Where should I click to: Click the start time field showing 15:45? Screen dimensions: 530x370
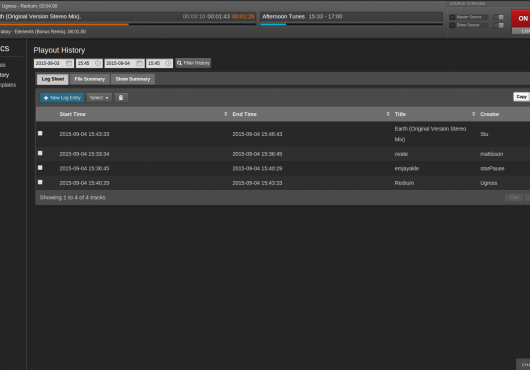(x=89, y=63)
